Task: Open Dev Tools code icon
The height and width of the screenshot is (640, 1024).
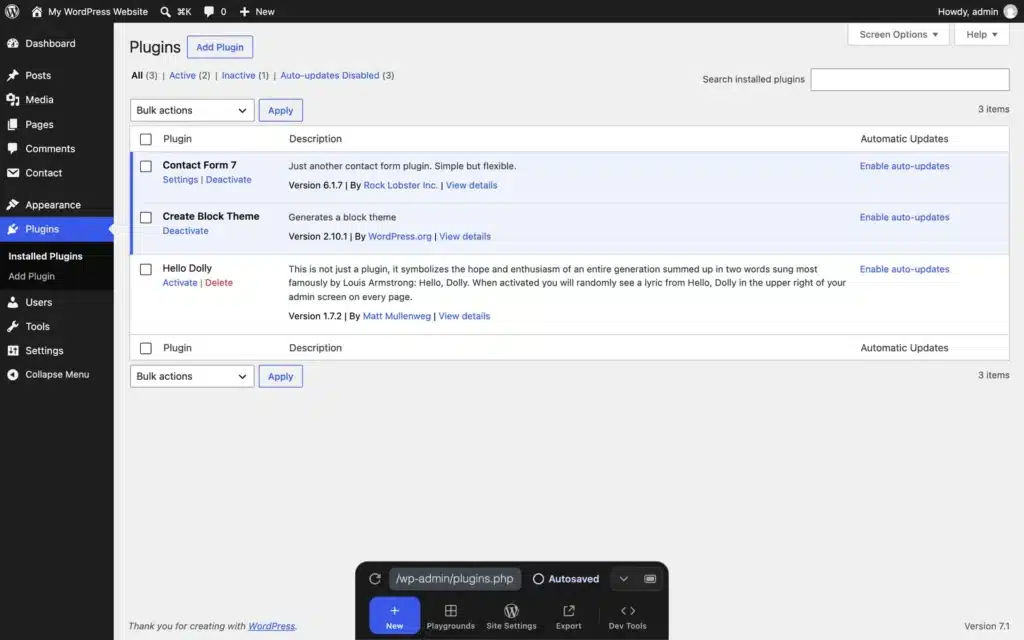Action: (x=628, y=611)
